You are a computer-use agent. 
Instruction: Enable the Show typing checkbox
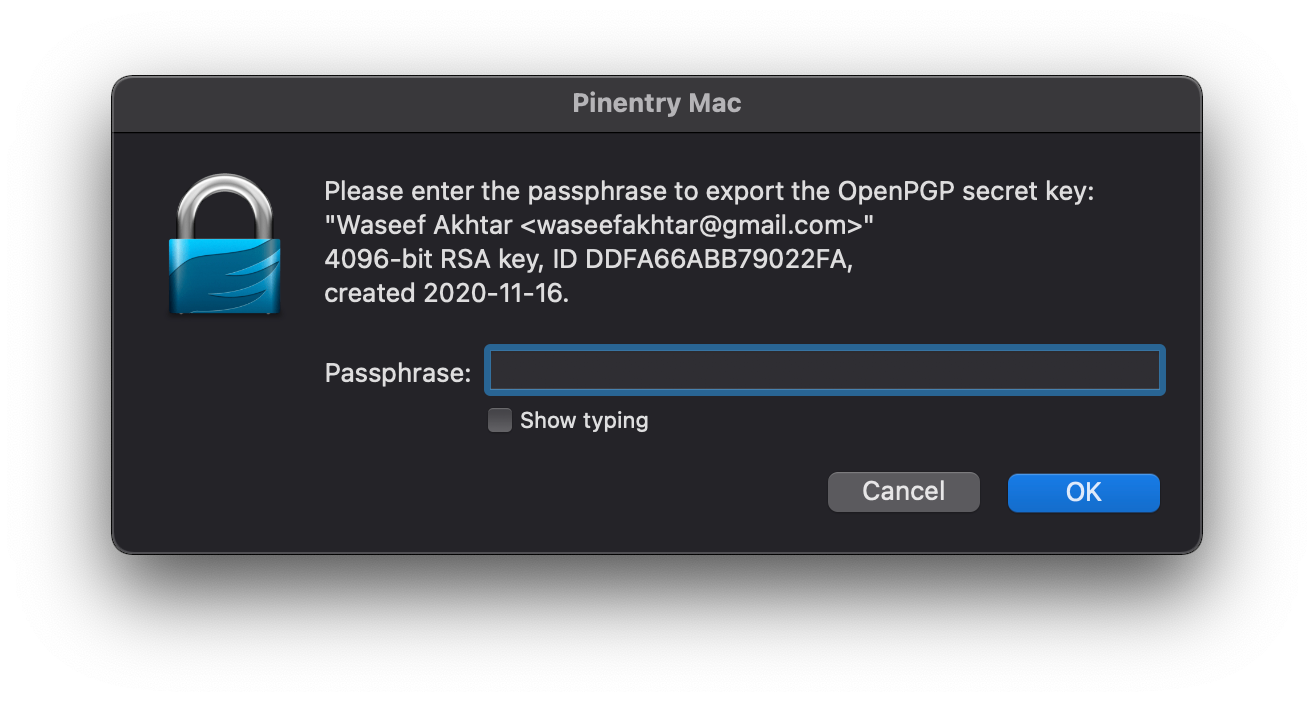(499, 420)
